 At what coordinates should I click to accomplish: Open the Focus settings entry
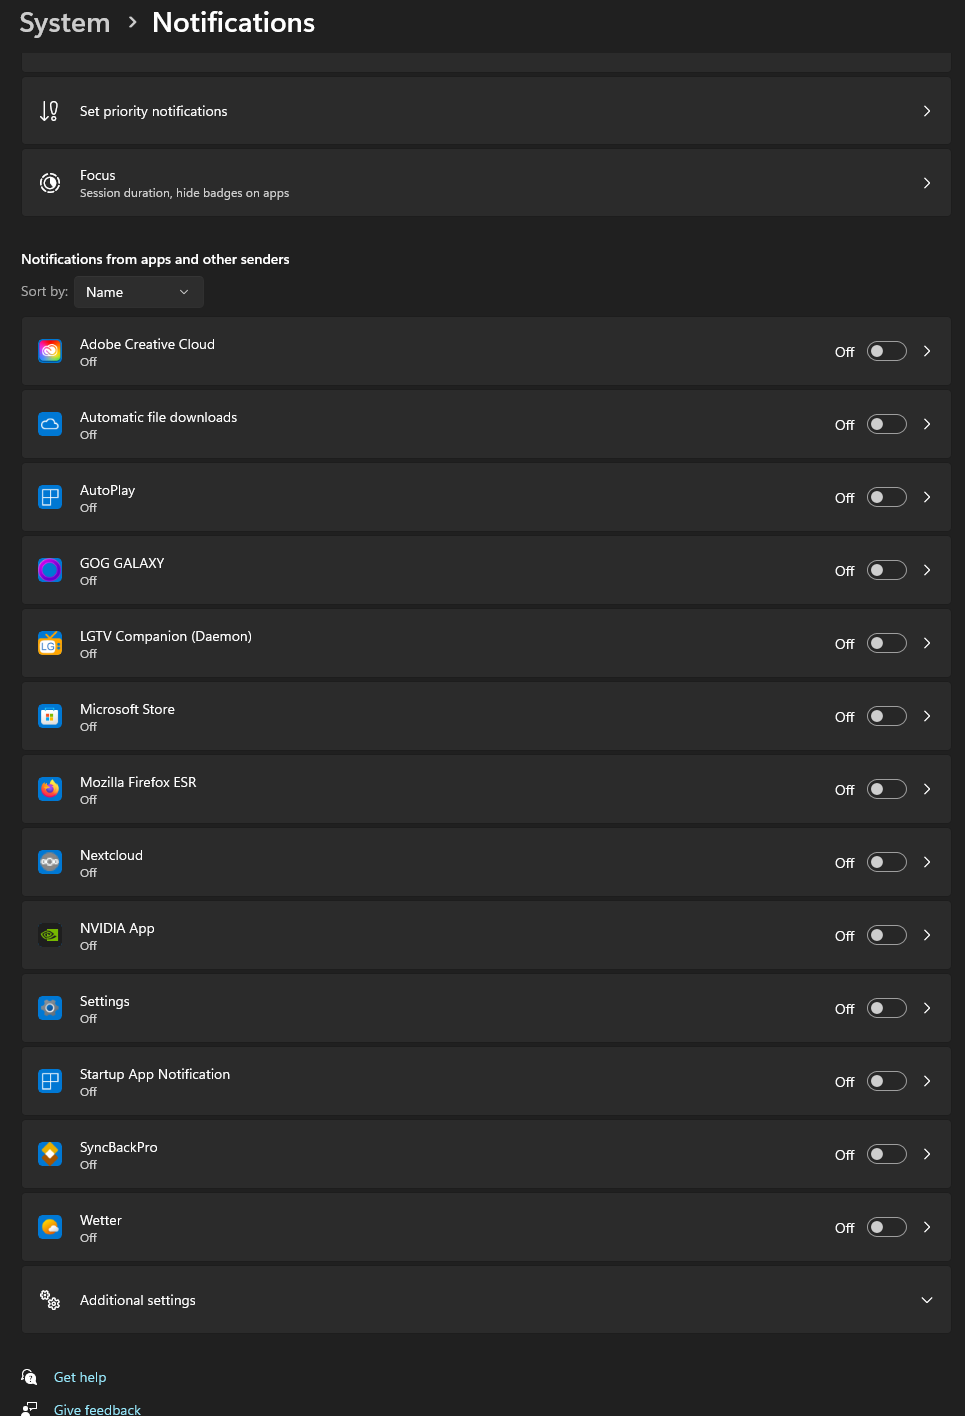pos(486,183)
